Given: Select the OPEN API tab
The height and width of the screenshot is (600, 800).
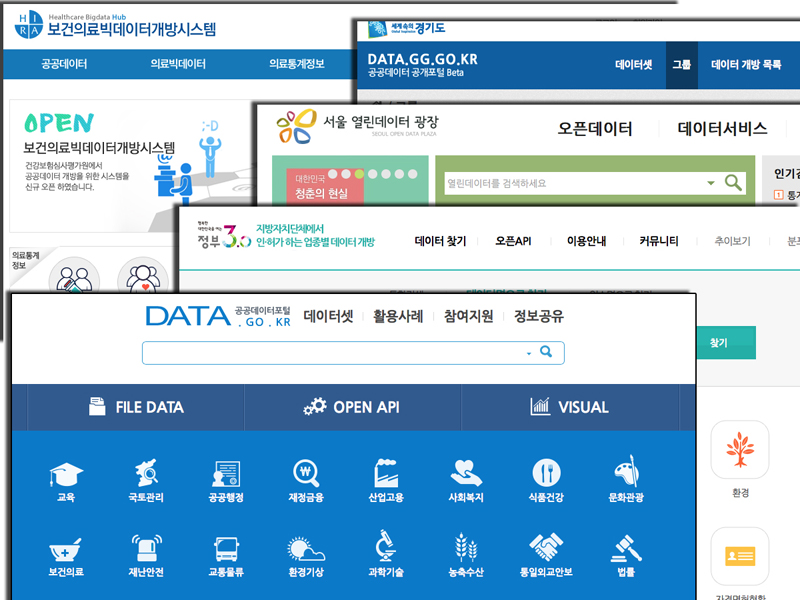Looking at the screenshot, I should click(353, 407).
